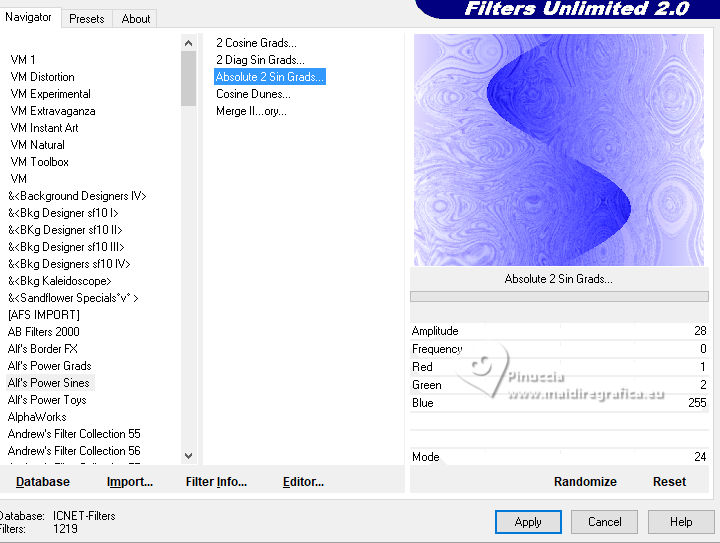Image resolution: width=720 pixels, height=543 pixels.
Task: Select Andrew's Filter Collection 55
Action: 74,434
